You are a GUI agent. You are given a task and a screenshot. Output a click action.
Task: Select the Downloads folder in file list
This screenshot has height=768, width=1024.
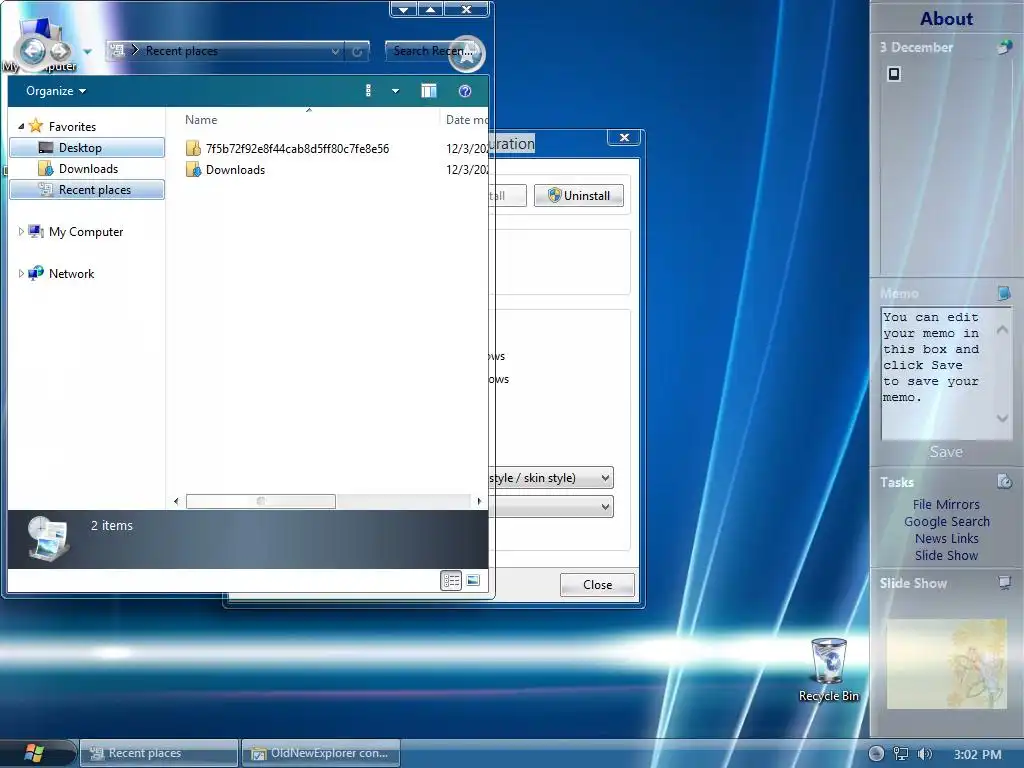(235, 169)
